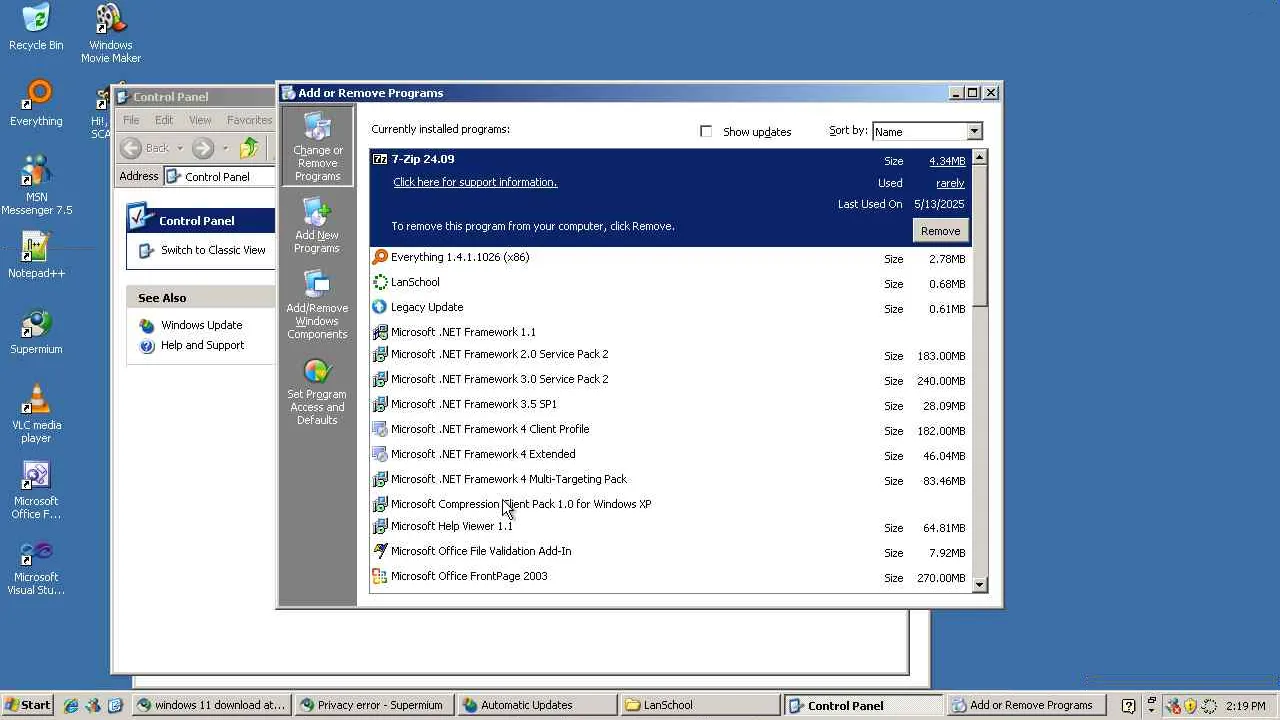Open Windows Movie Maker desktop icon
The width and height of the screenshot is (1280, 720).
tap(111, 34)
